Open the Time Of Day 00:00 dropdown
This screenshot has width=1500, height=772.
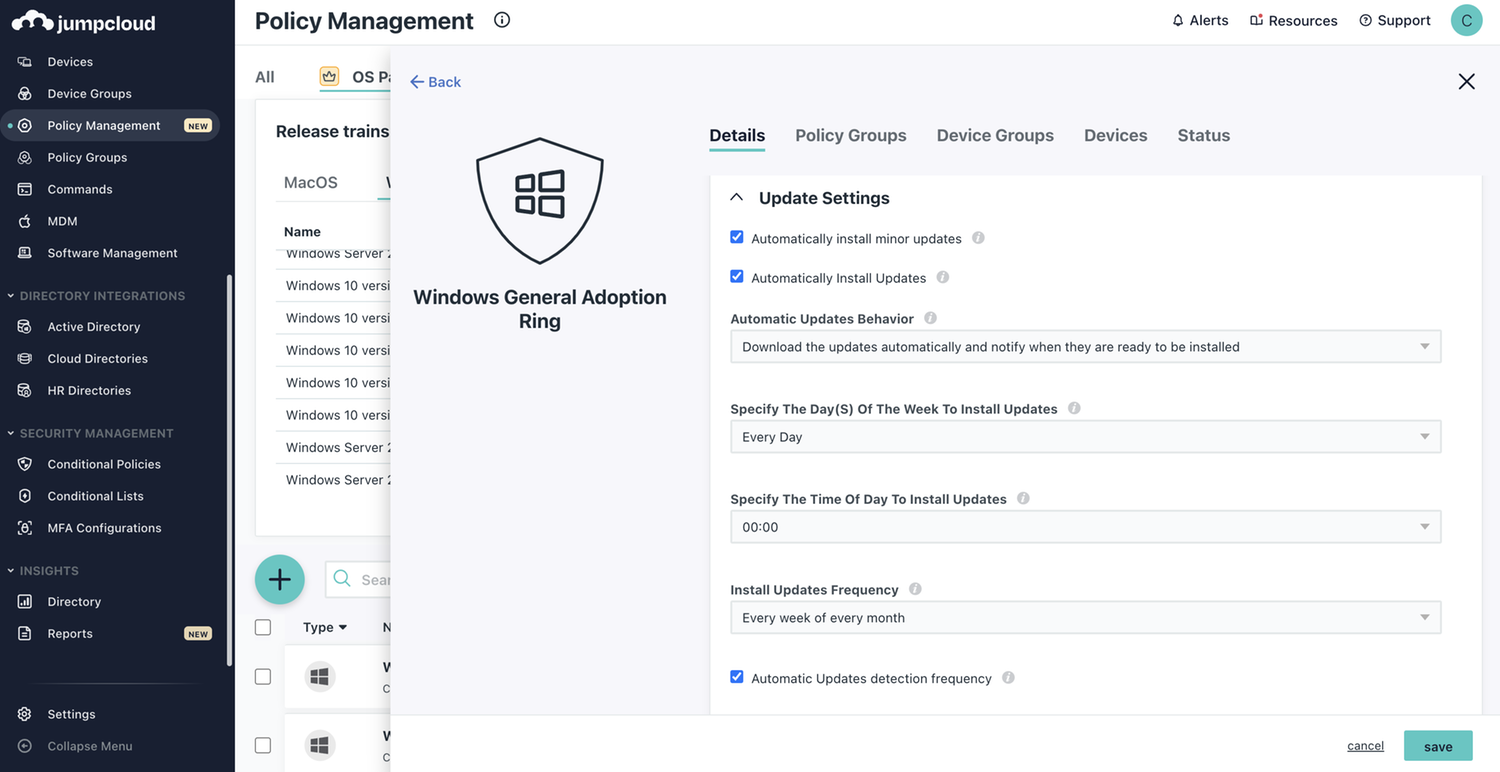[x=1086, y=527]
